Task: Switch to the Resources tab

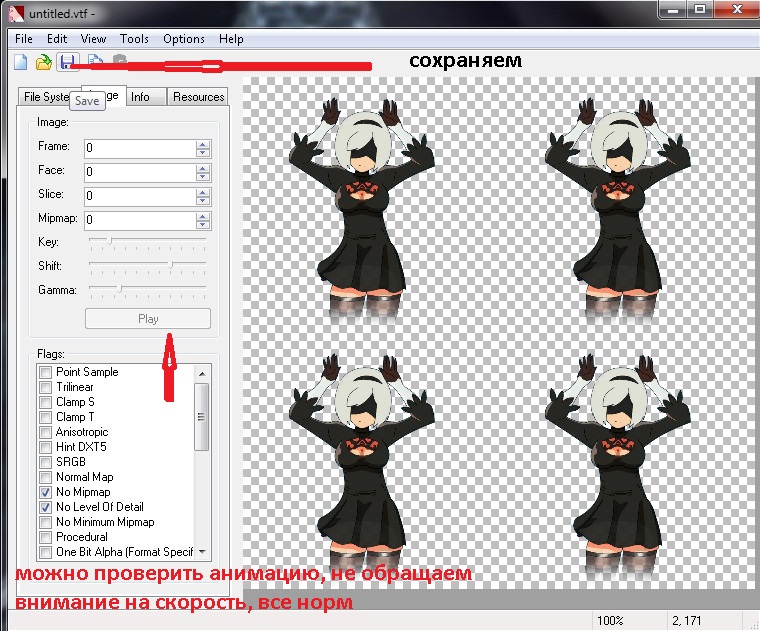Action: 198,97
